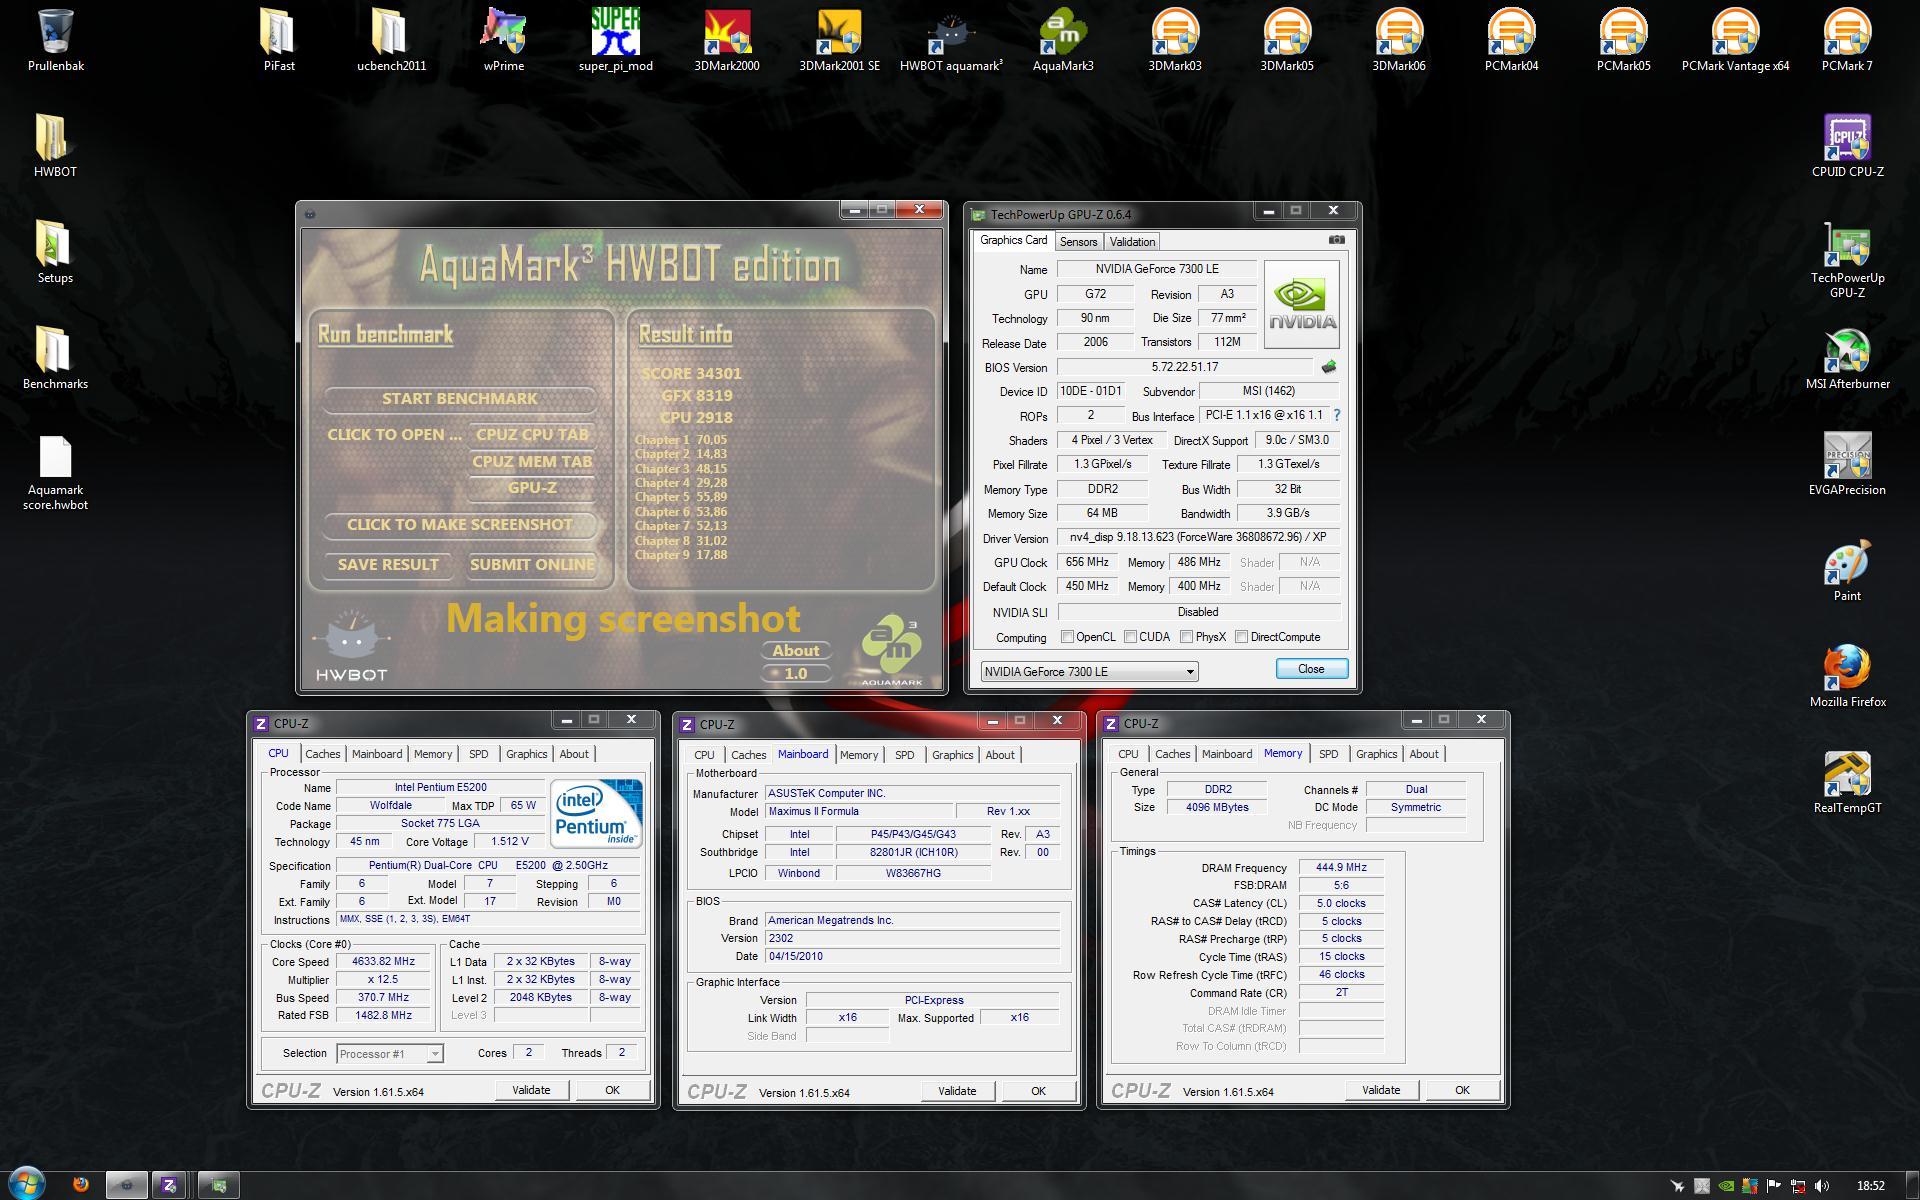Click CPUZ MEM TAB button
The height and width of the screenshot is (1200, 1920).
point(532,462)
